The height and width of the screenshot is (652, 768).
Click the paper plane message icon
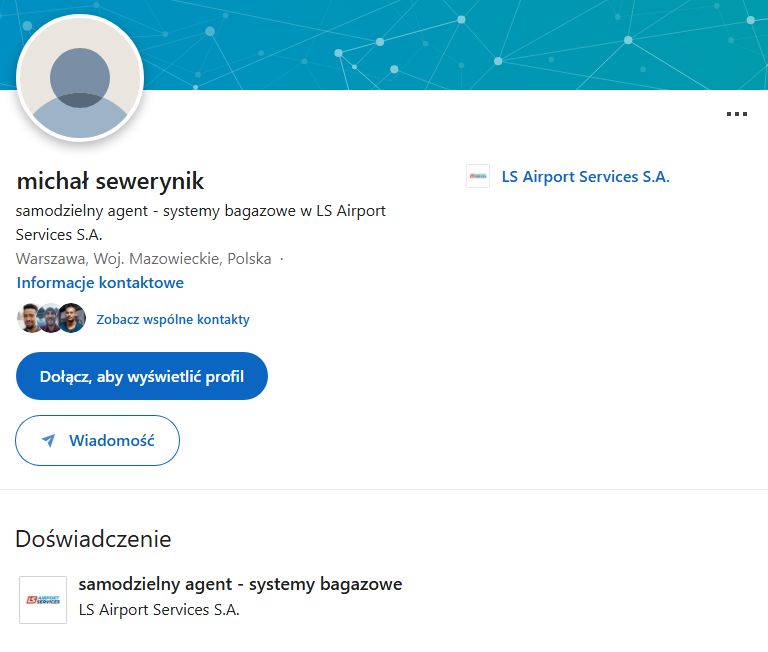click(47, 441)
